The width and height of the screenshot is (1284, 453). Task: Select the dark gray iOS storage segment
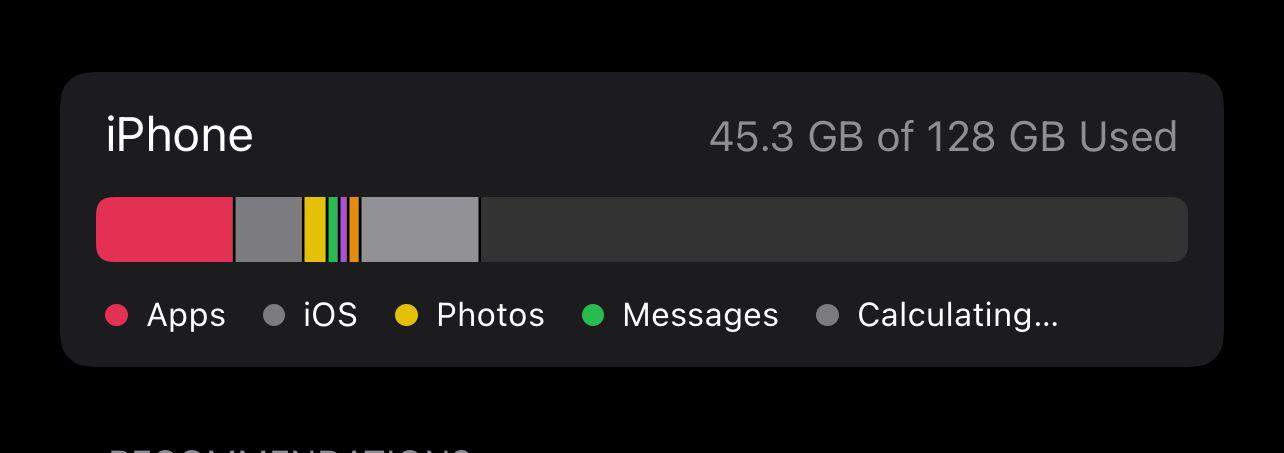click(x=268, y=229)
